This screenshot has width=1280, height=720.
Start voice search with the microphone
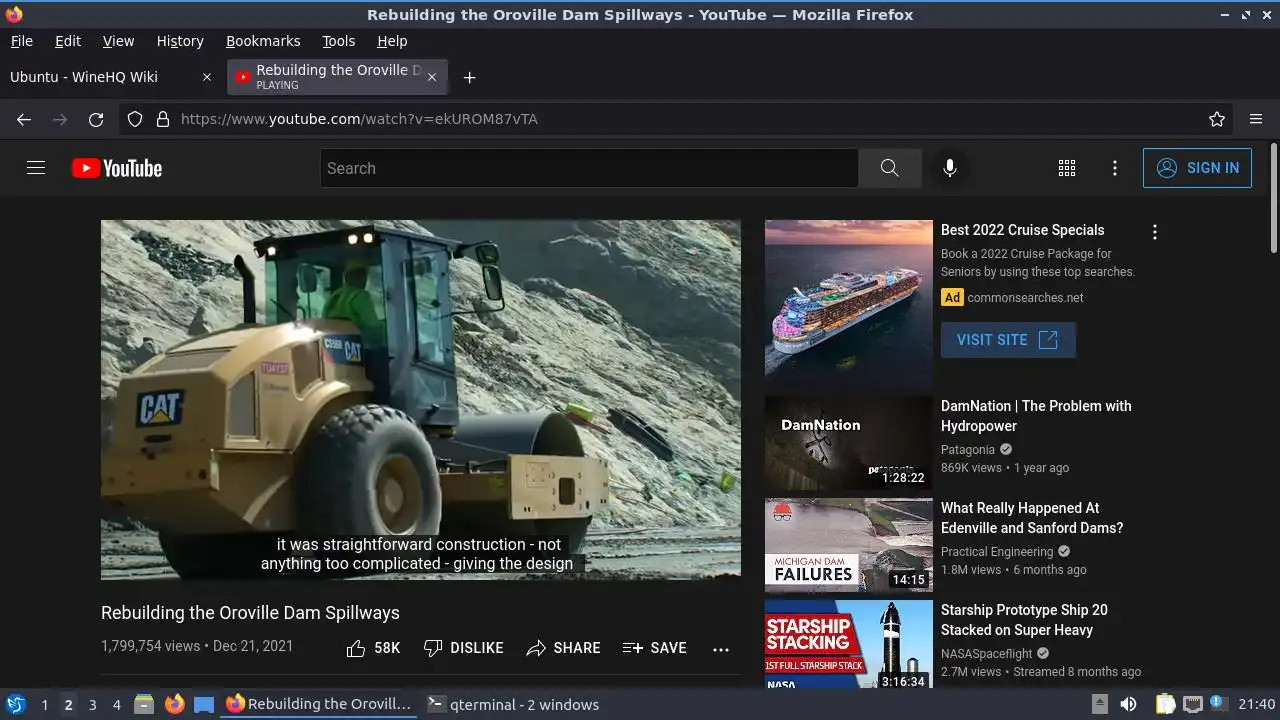tap(950, 168)
